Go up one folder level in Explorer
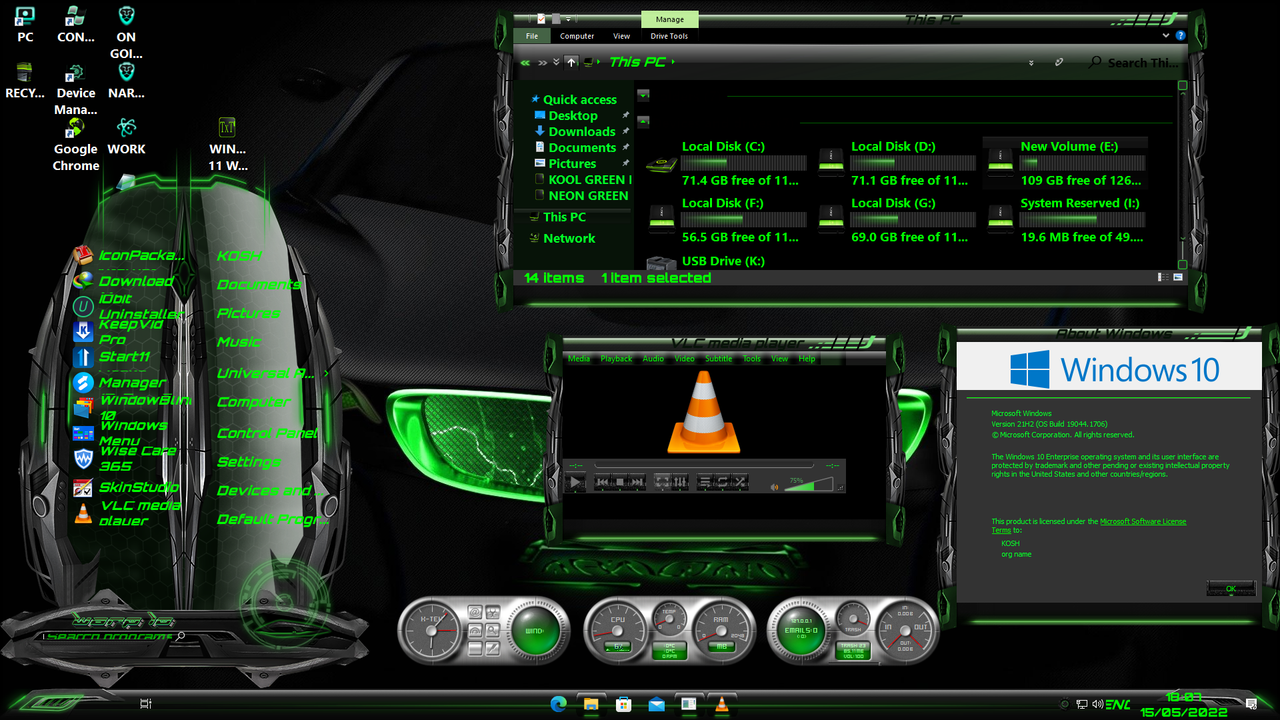The image size is (1280, 720). (x=571, y=62)
